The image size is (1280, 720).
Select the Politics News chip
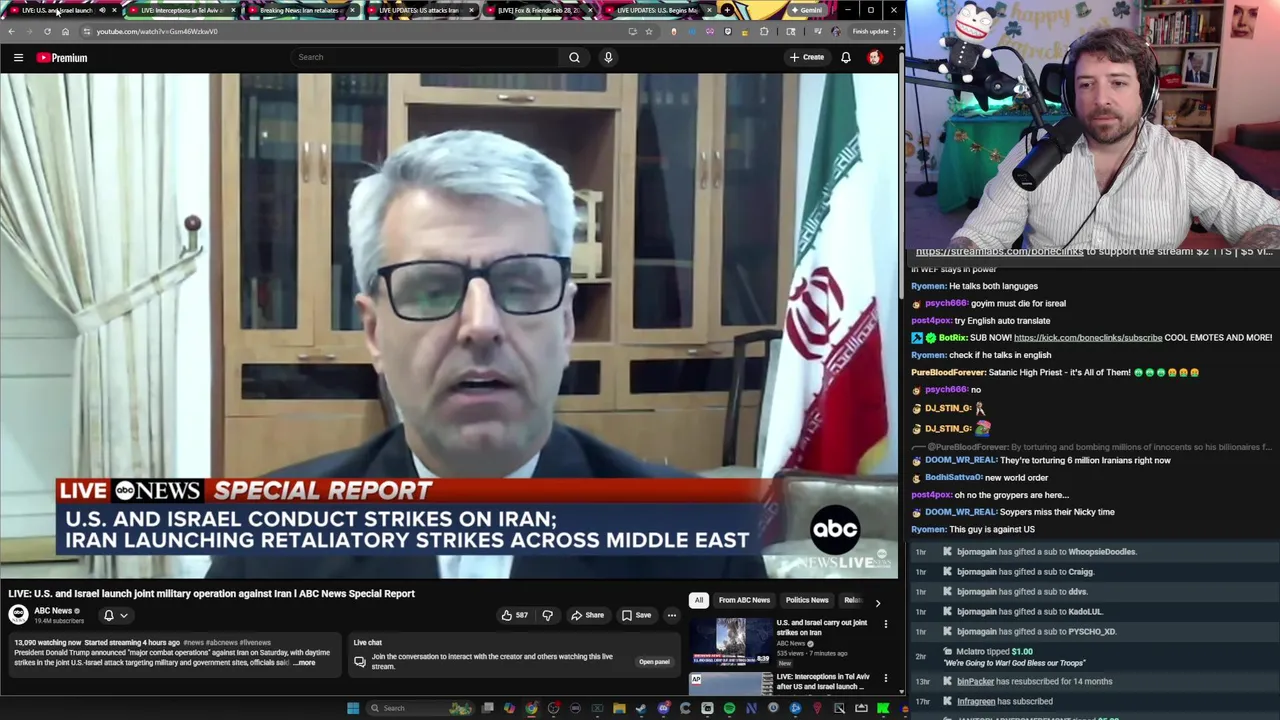pyautogui.click(x=807, y=600)
